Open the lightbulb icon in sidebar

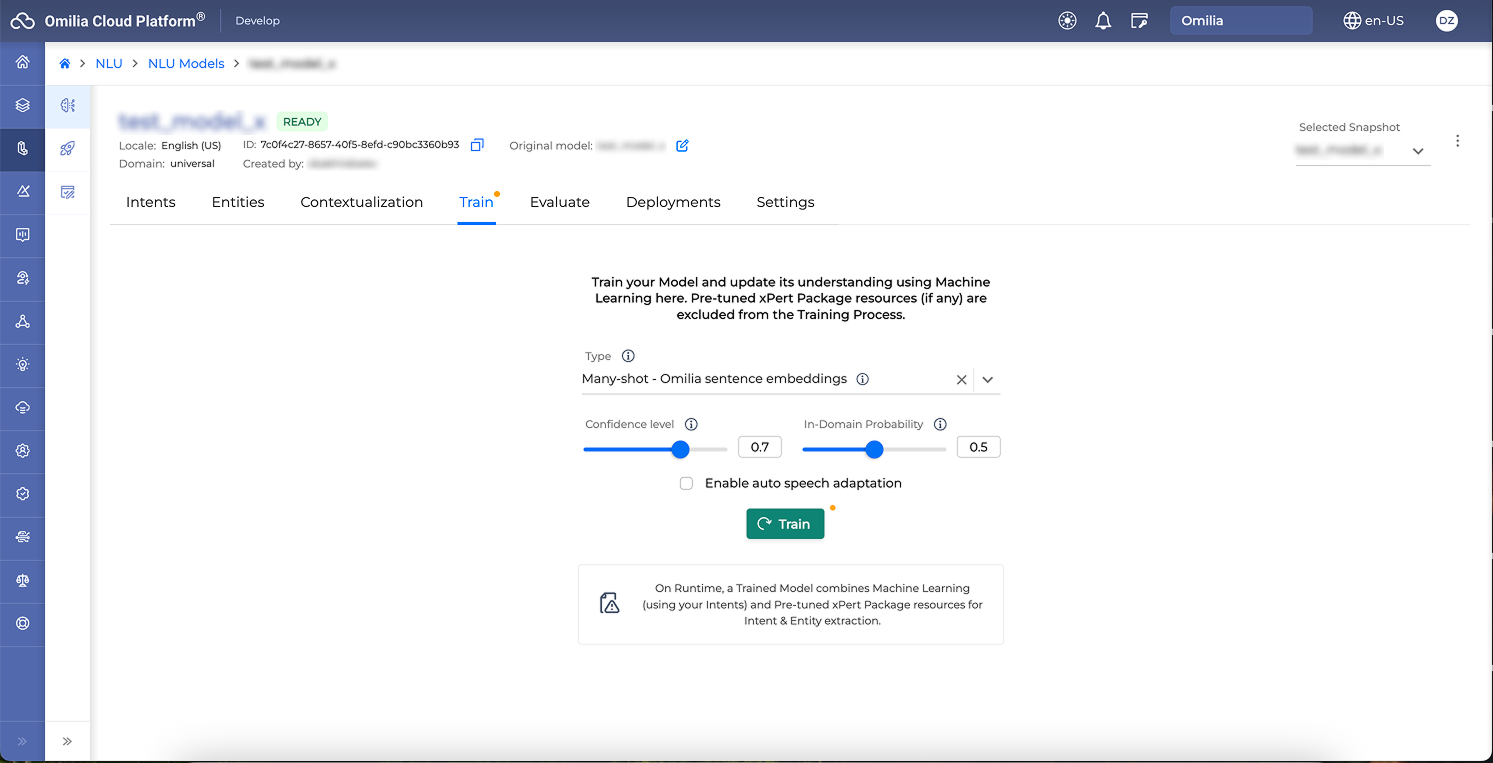pyautogui.click(x=22, y=365)
